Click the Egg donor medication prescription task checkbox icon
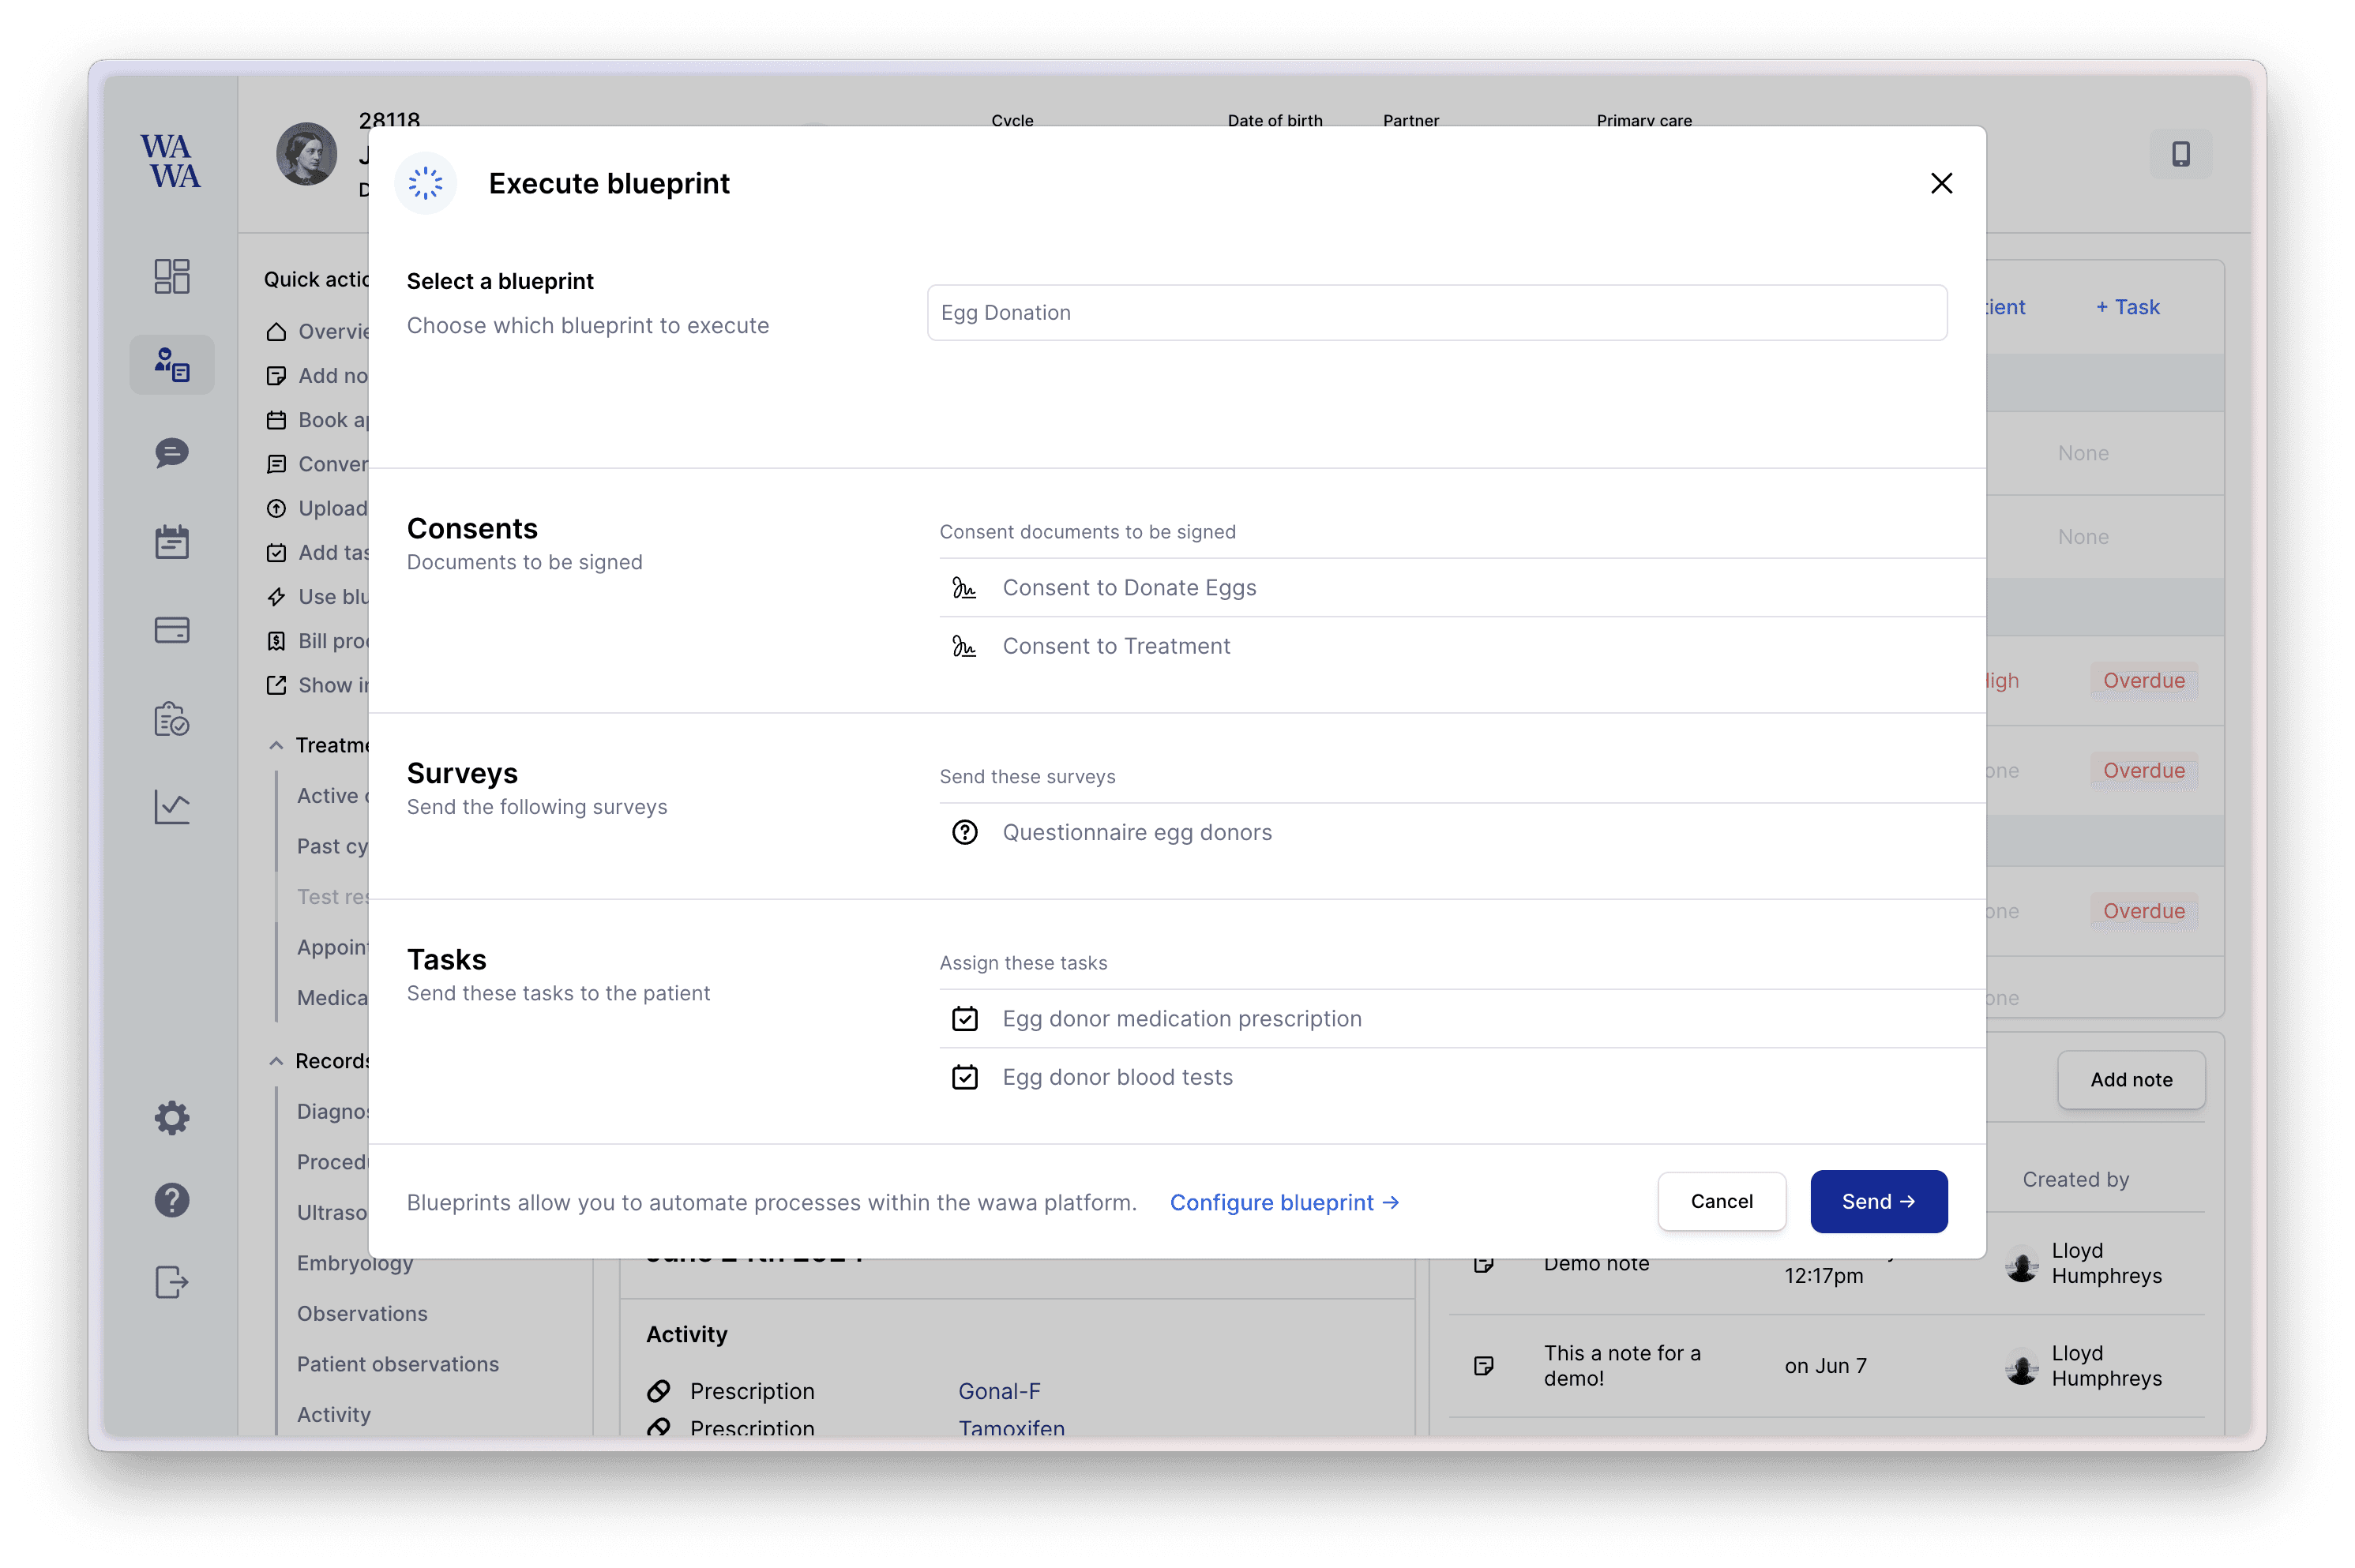 964,1019
